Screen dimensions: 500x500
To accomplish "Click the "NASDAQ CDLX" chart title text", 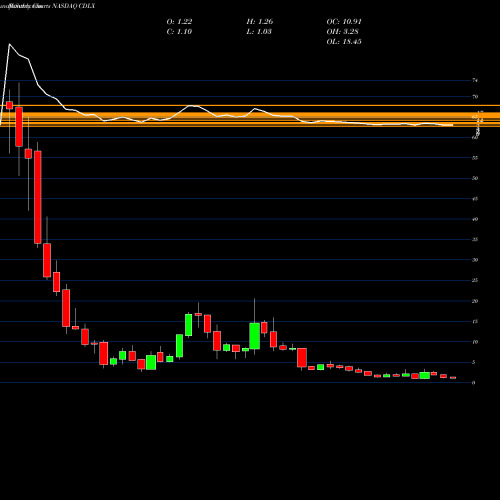I will [74, 6].
